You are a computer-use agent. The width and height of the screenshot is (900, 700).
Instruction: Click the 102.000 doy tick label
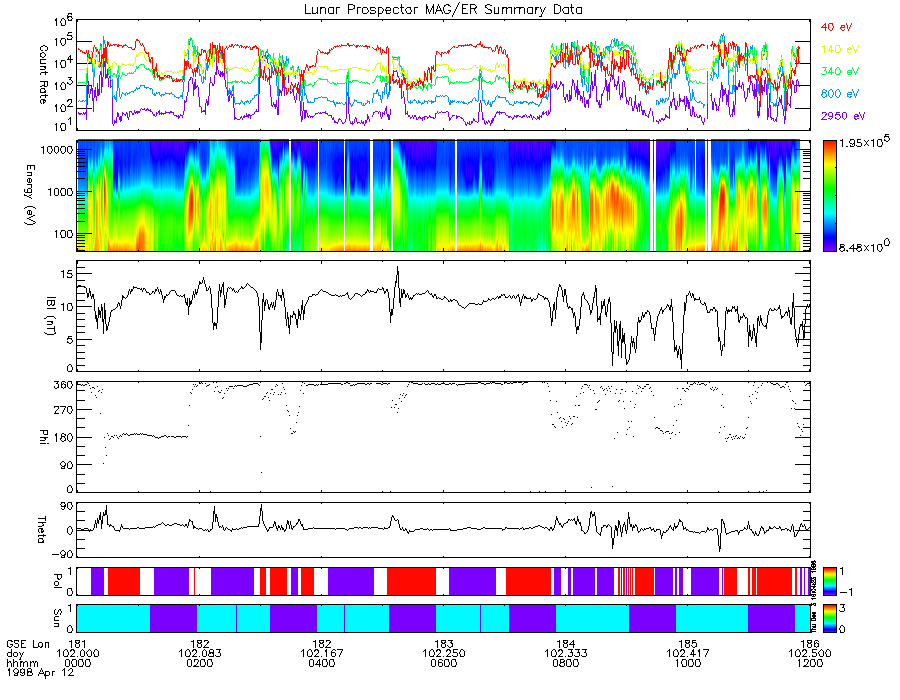click(x=77, y=654)
